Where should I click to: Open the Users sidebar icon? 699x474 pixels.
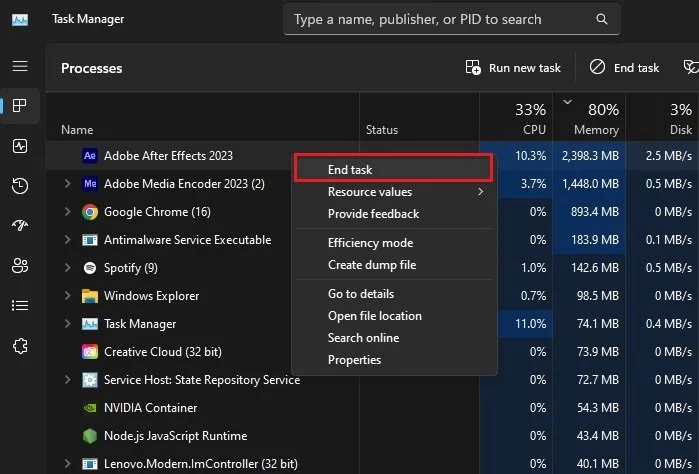tap(20, 265)
